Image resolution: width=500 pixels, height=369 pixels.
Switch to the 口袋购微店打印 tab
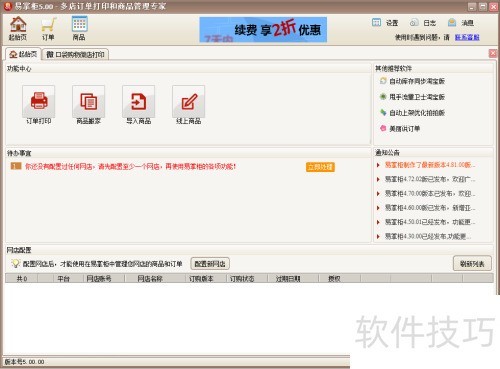(75, 54)
